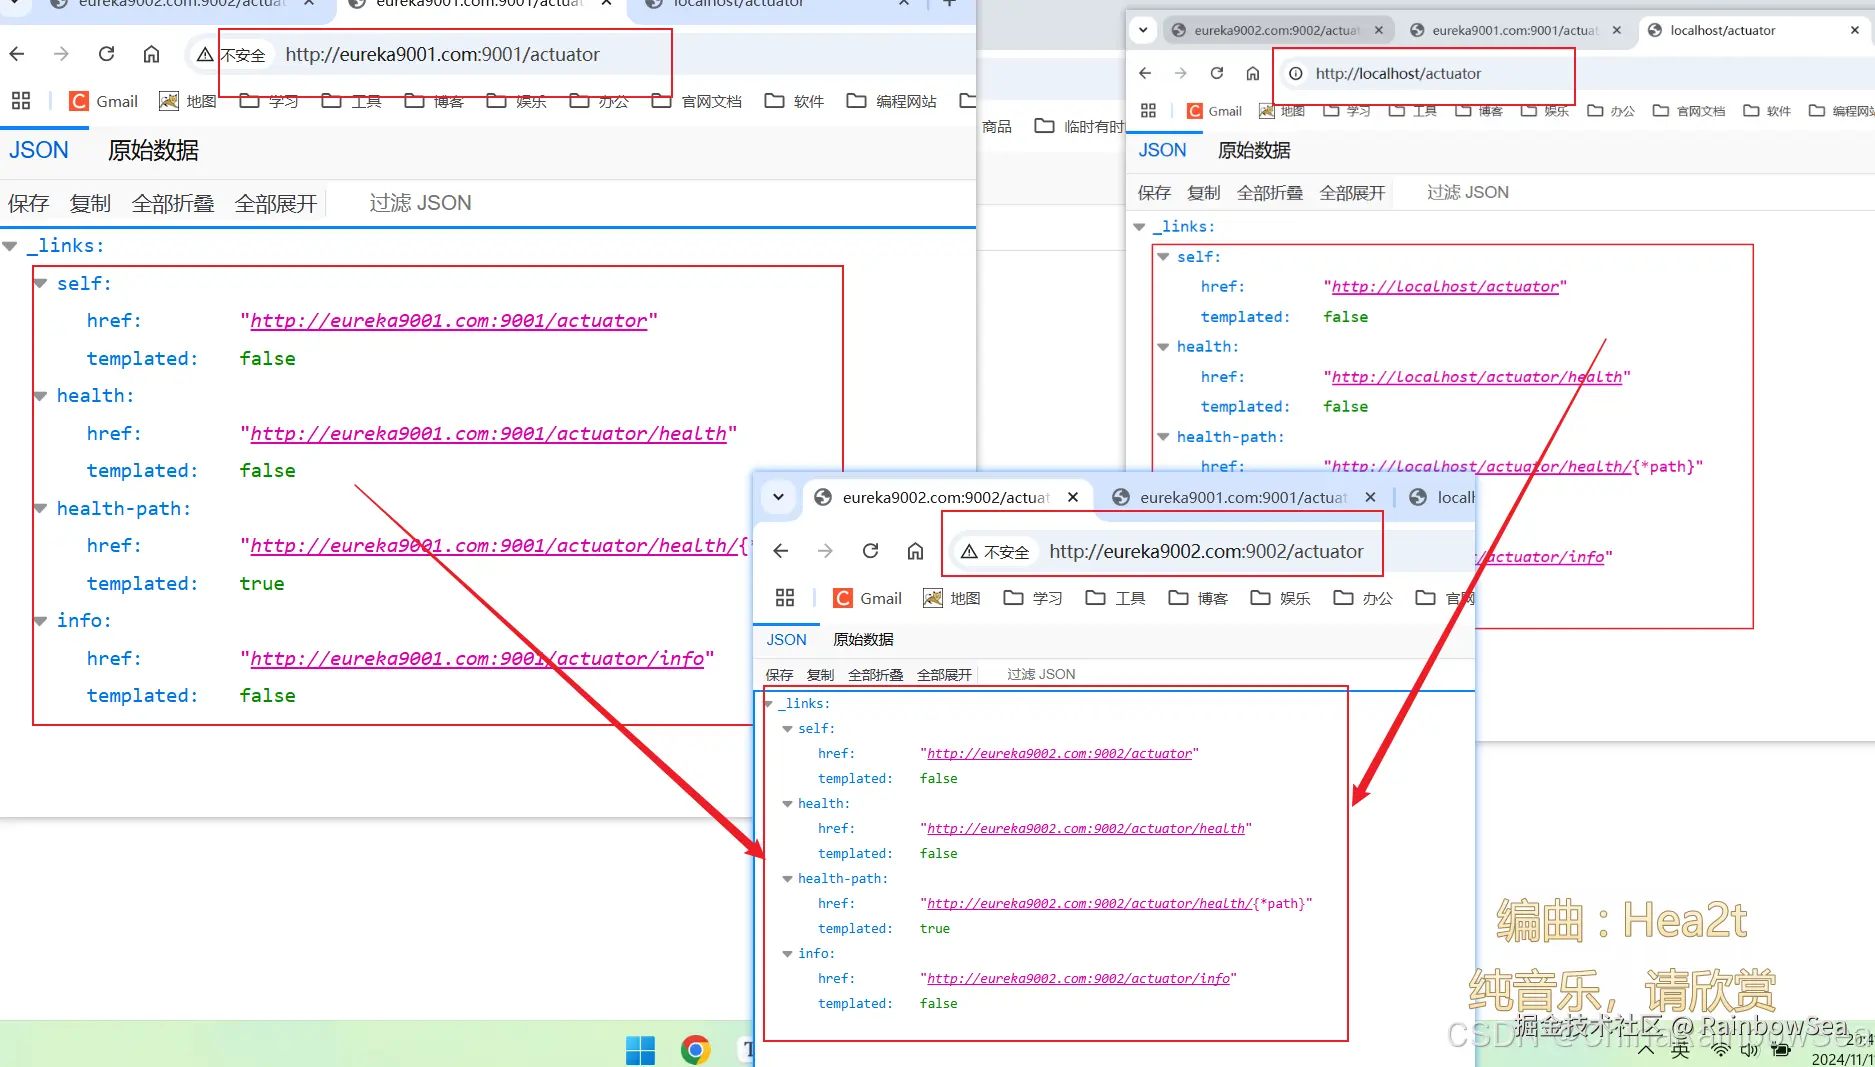Reload the front eureka9002 window page

871,551
